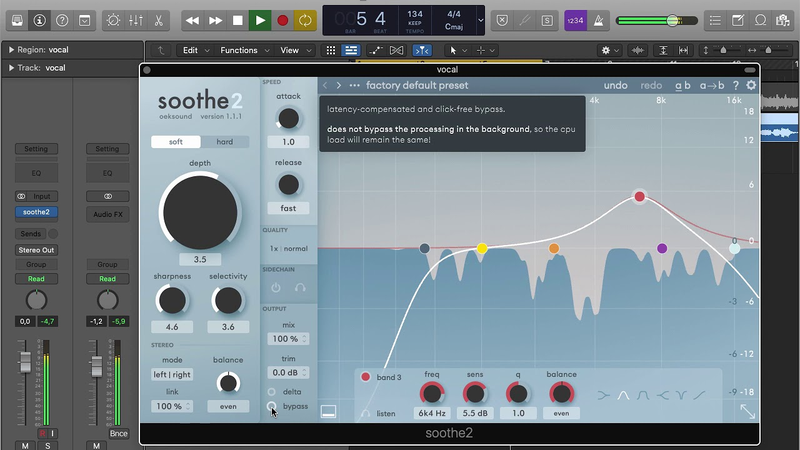This screenshot has width=800, height=450.
Task: Toggle the cycle loop button
Action: [305, 20]
